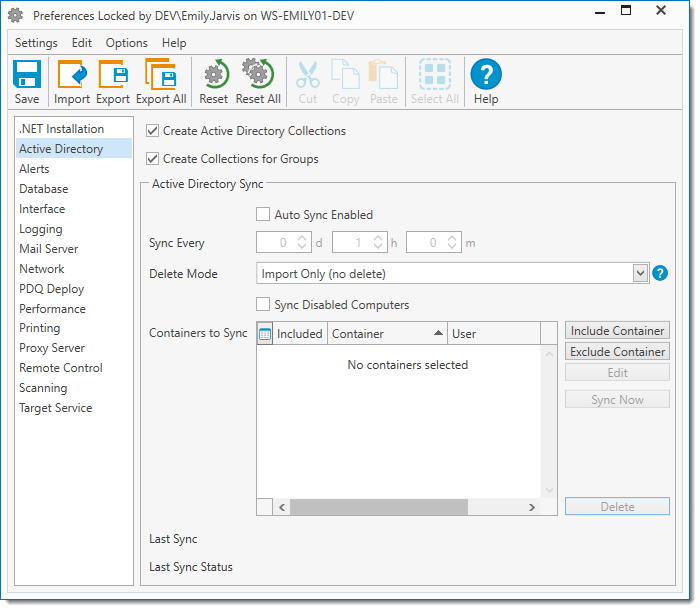The height and width of the screenshot is (610, 700).
Task: Click the Reset gear icon
Action: (213, 76)
